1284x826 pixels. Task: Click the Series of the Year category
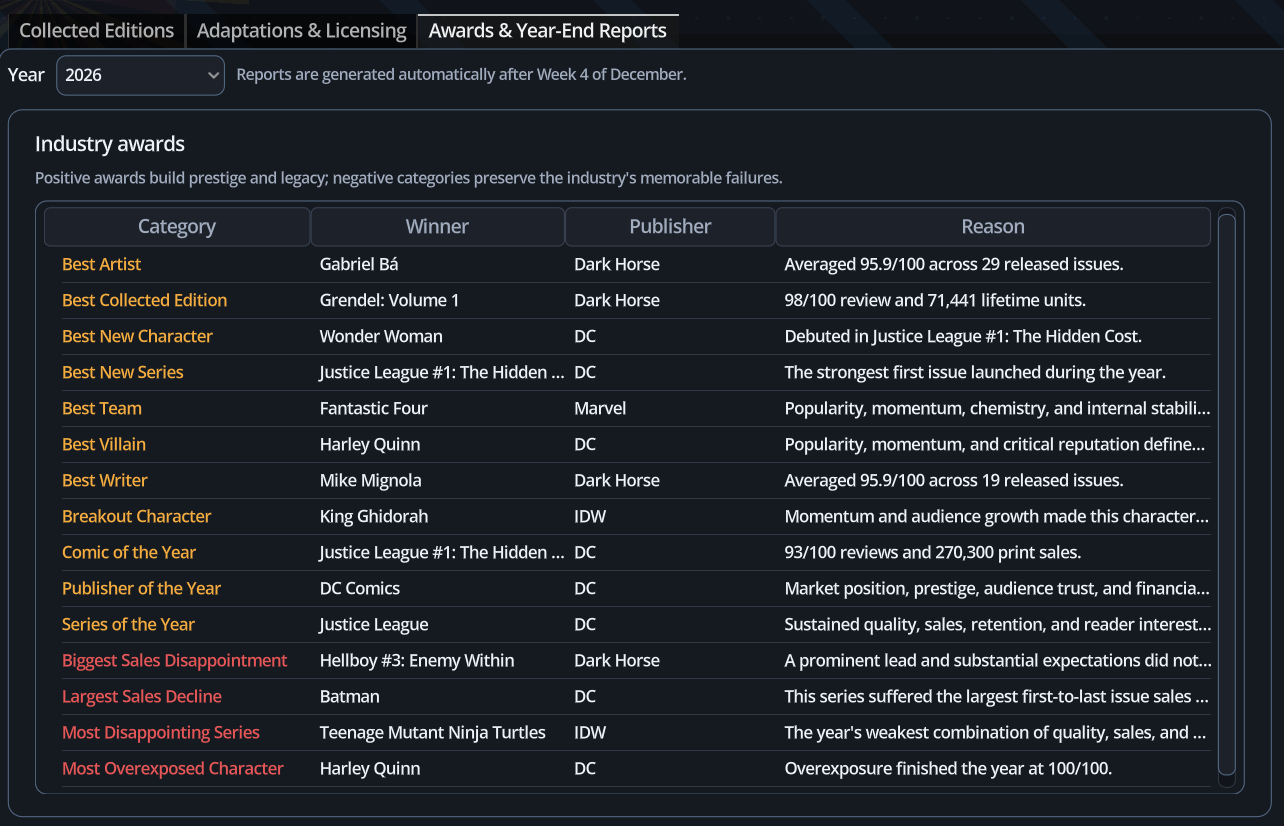(x=128, y=625)
